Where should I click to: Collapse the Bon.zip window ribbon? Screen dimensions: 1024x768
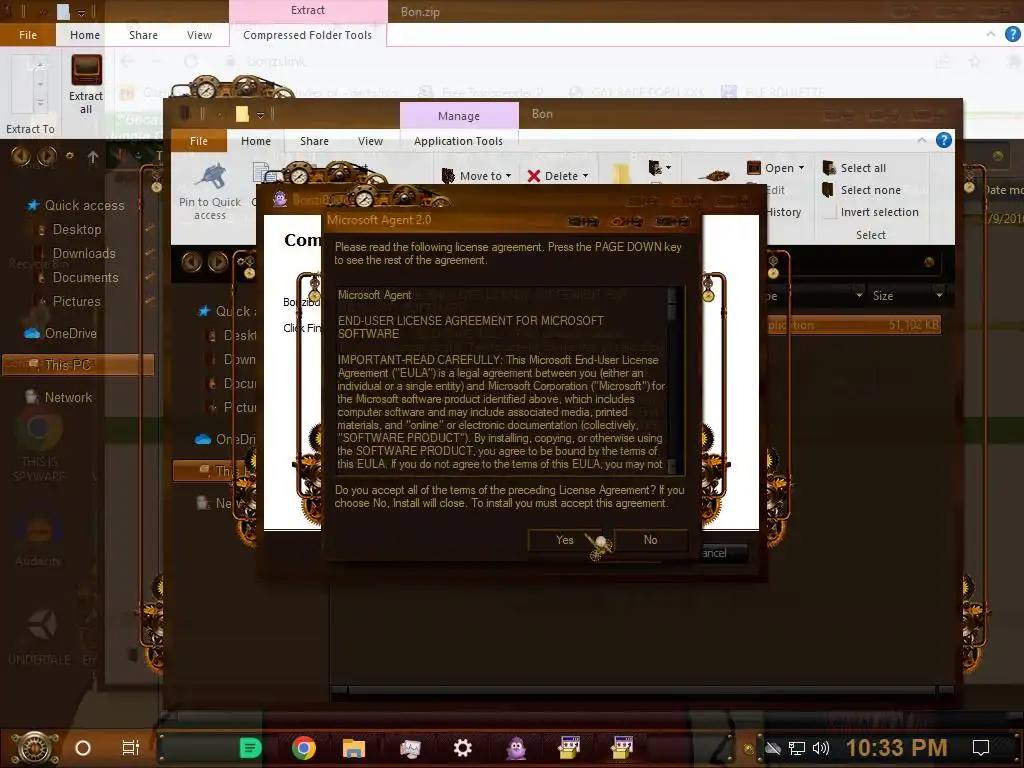pos(991,34)
